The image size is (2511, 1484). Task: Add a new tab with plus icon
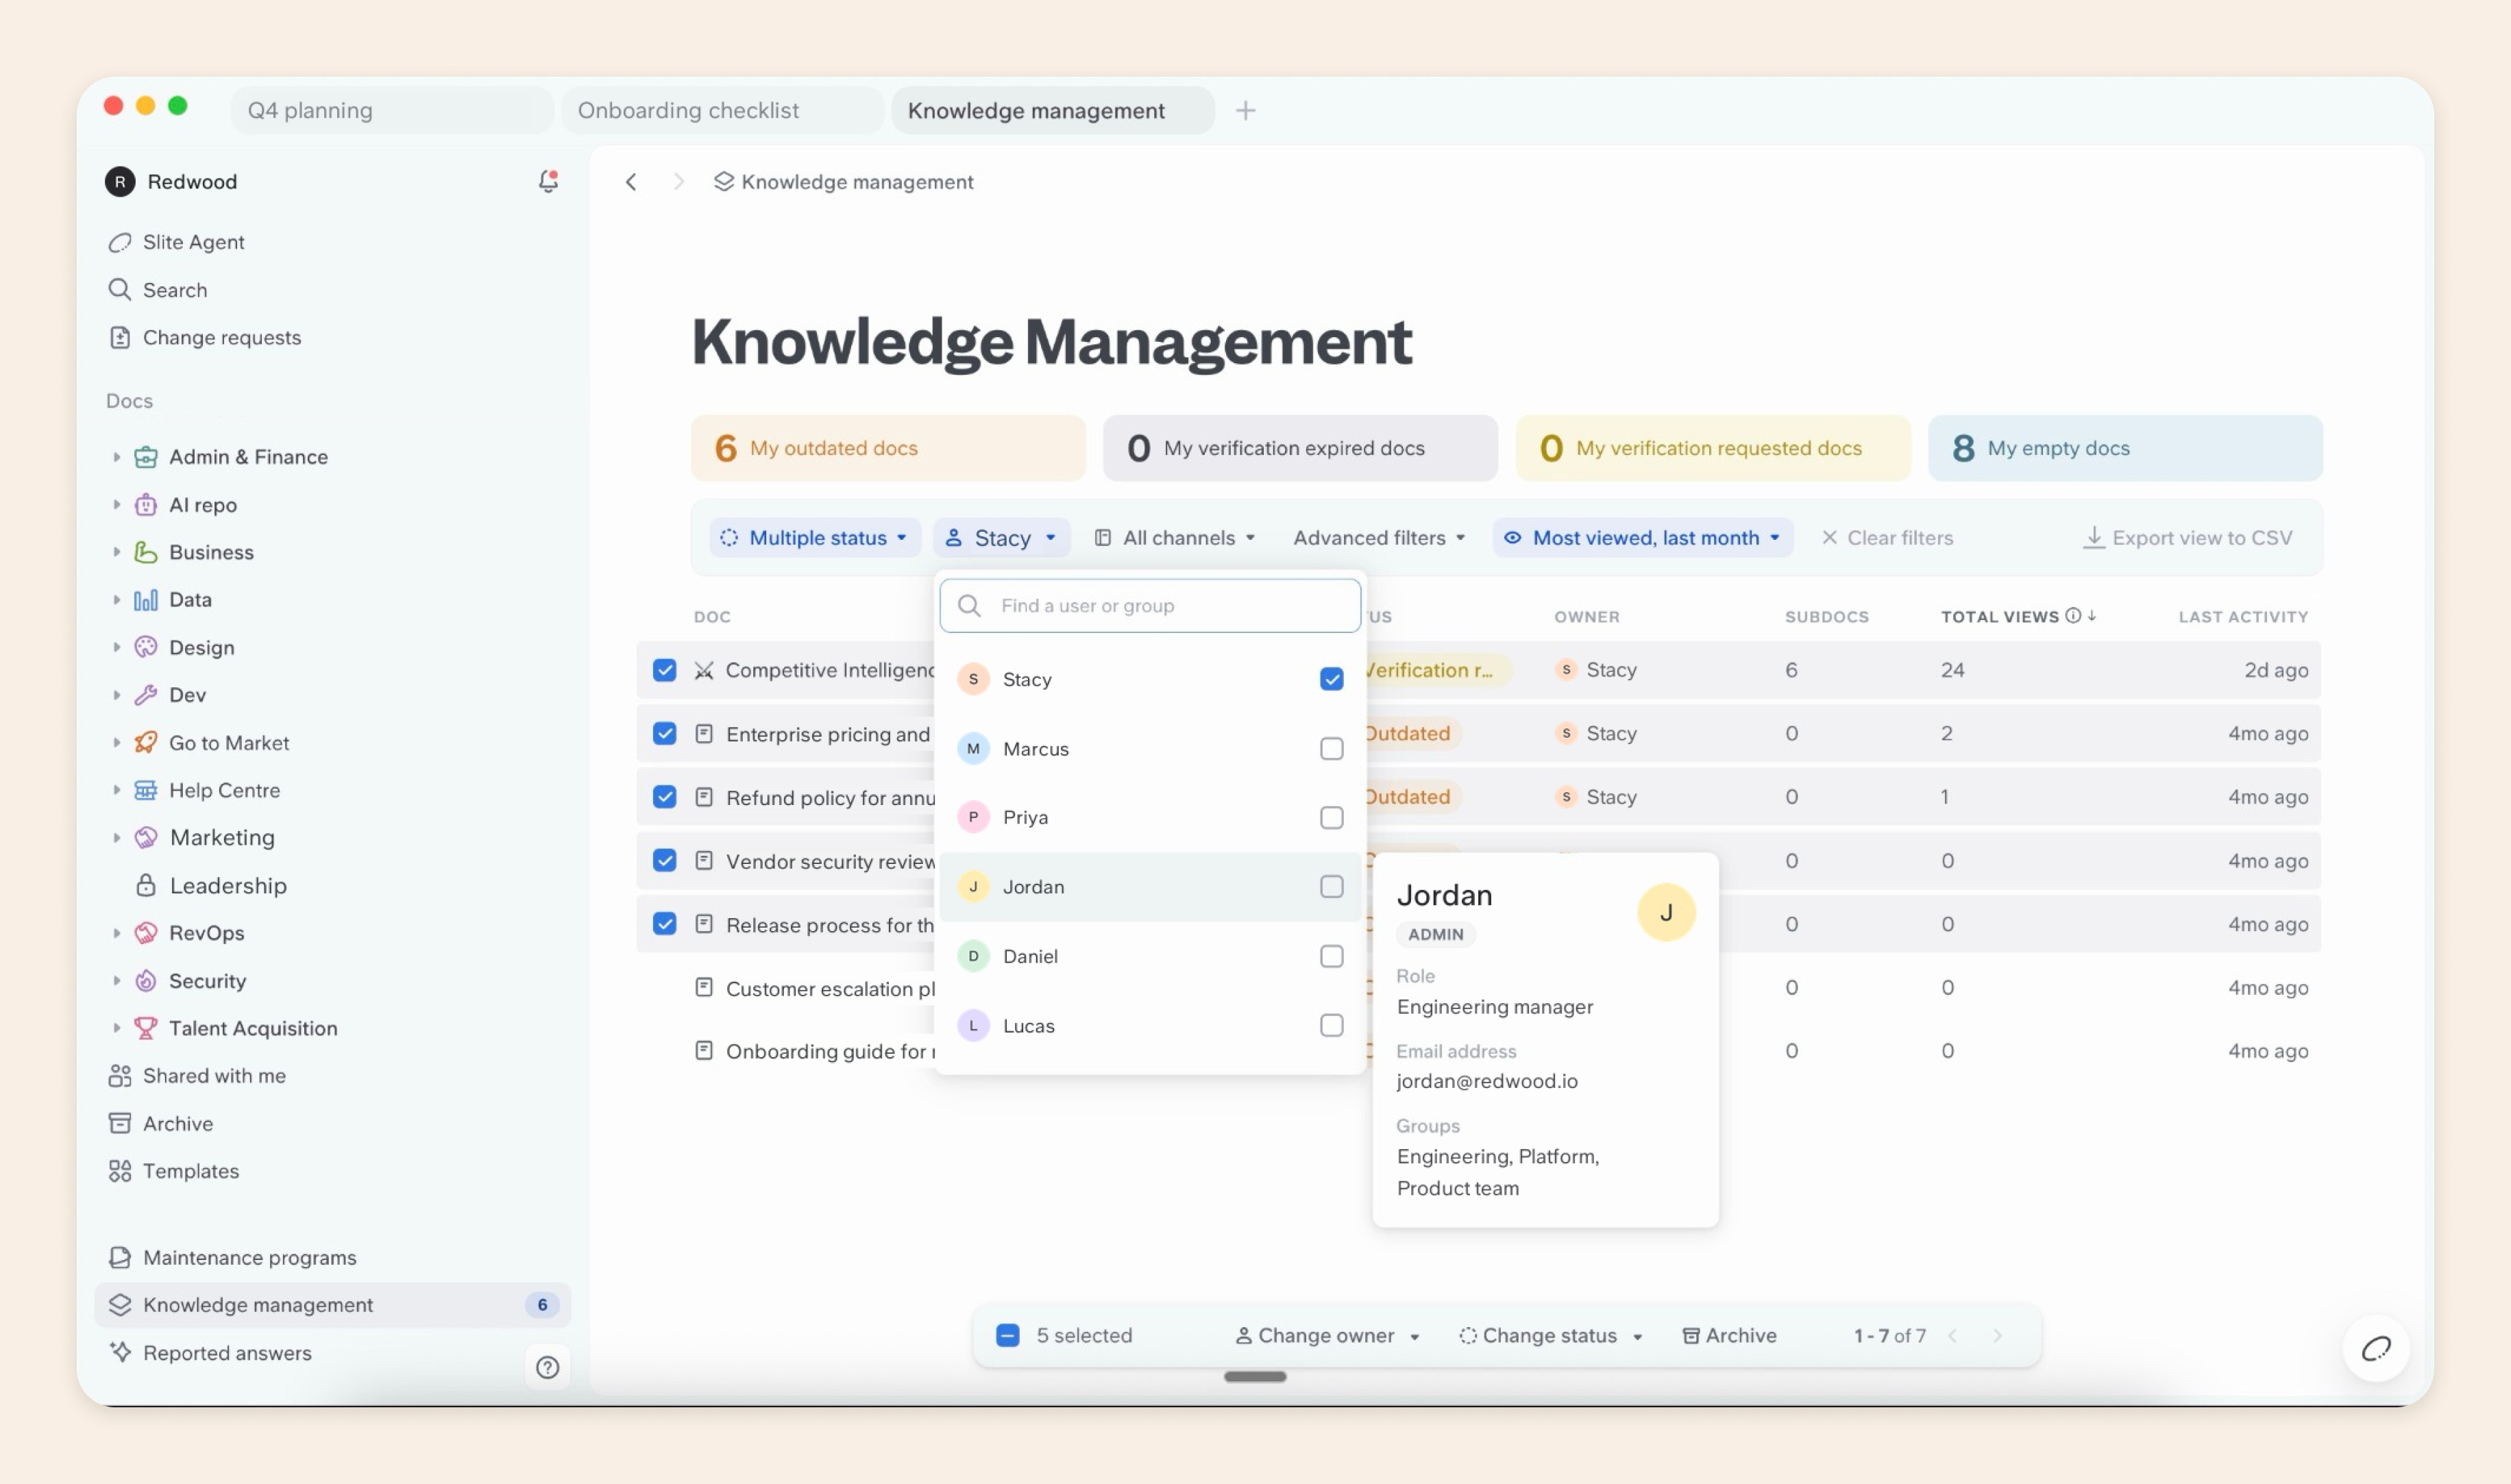(1245, 110)
